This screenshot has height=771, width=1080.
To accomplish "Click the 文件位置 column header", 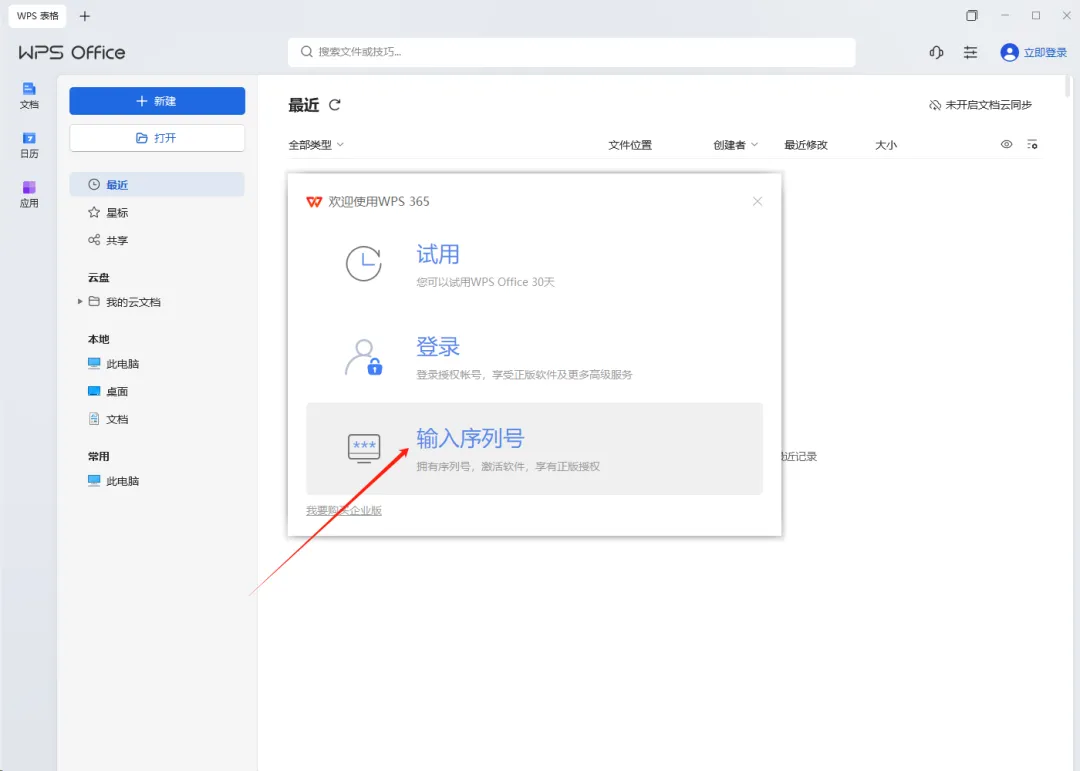I will 630,145.
